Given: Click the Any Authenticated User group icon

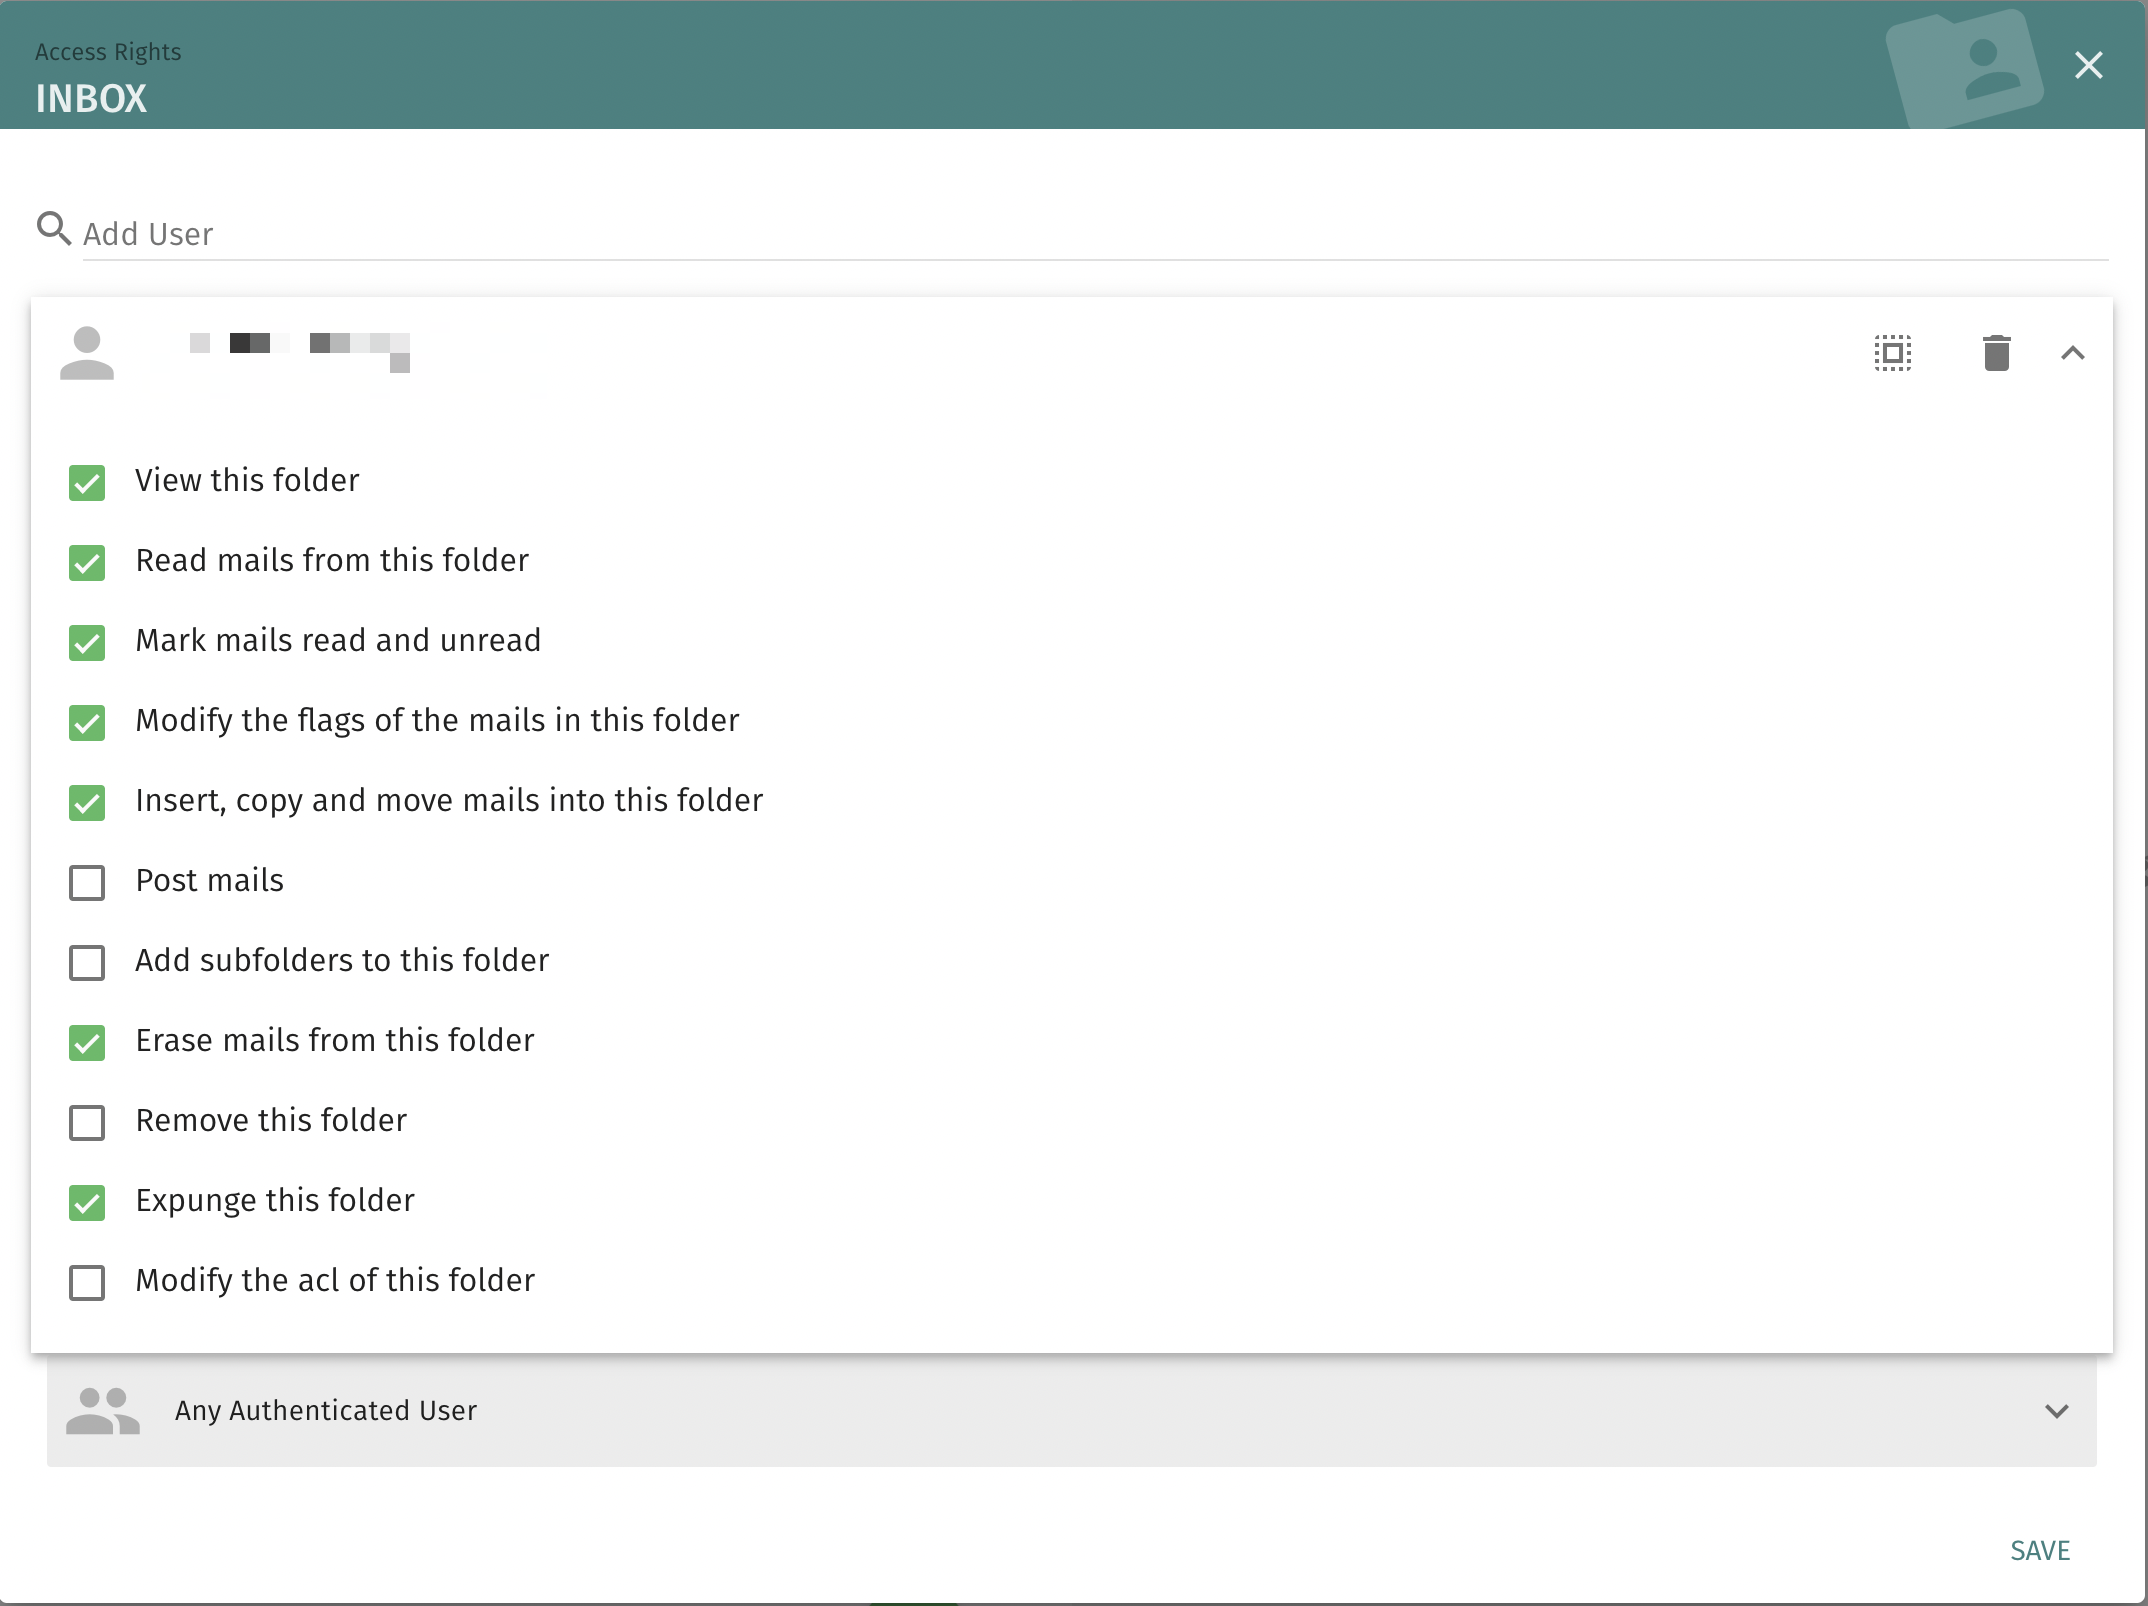Looking at the screenshot, I should tap(102, 1410).
